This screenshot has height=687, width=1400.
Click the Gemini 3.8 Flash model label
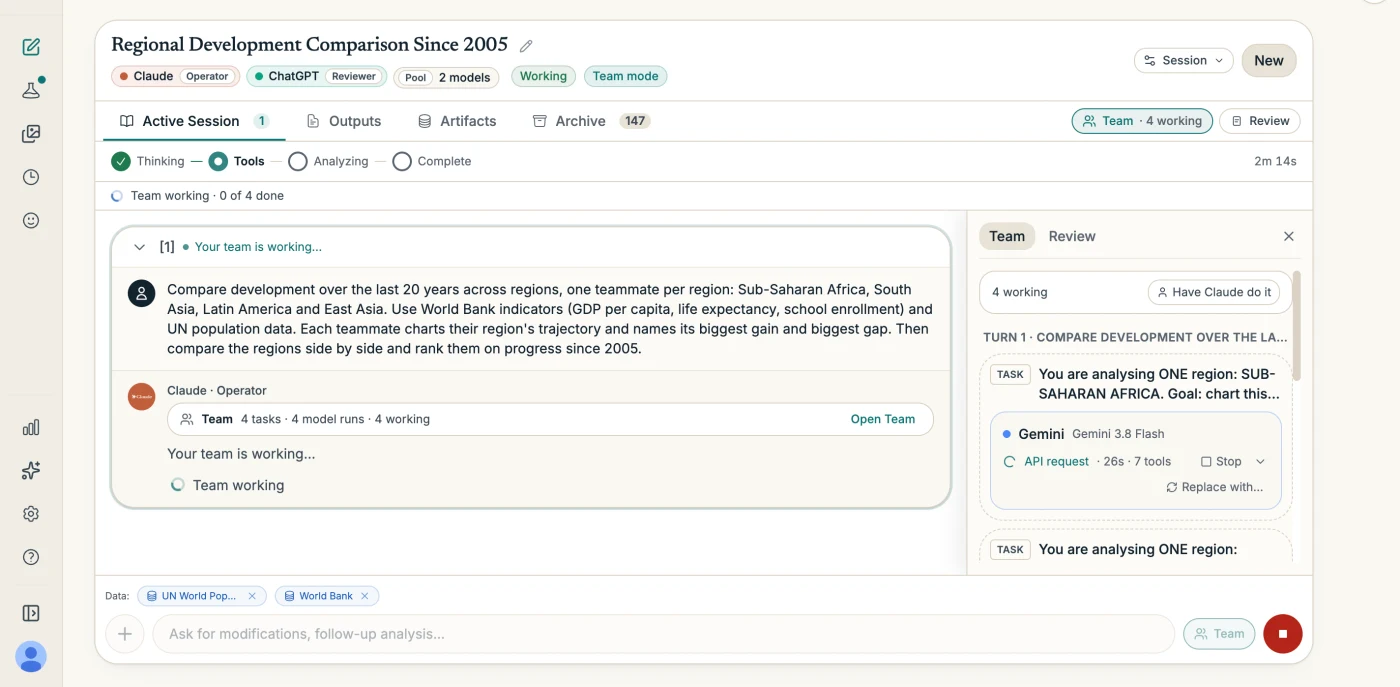coord(1118,434)
